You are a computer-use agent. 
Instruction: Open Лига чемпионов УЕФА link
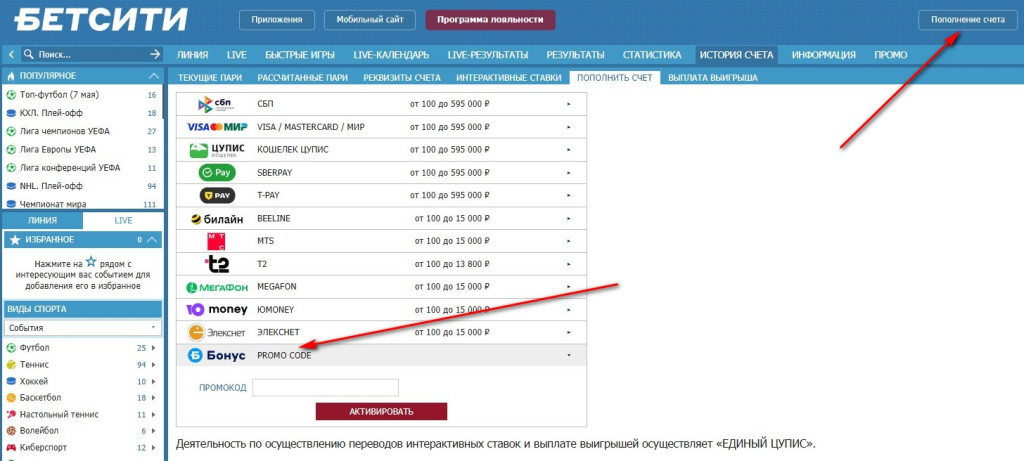(65, 131)
